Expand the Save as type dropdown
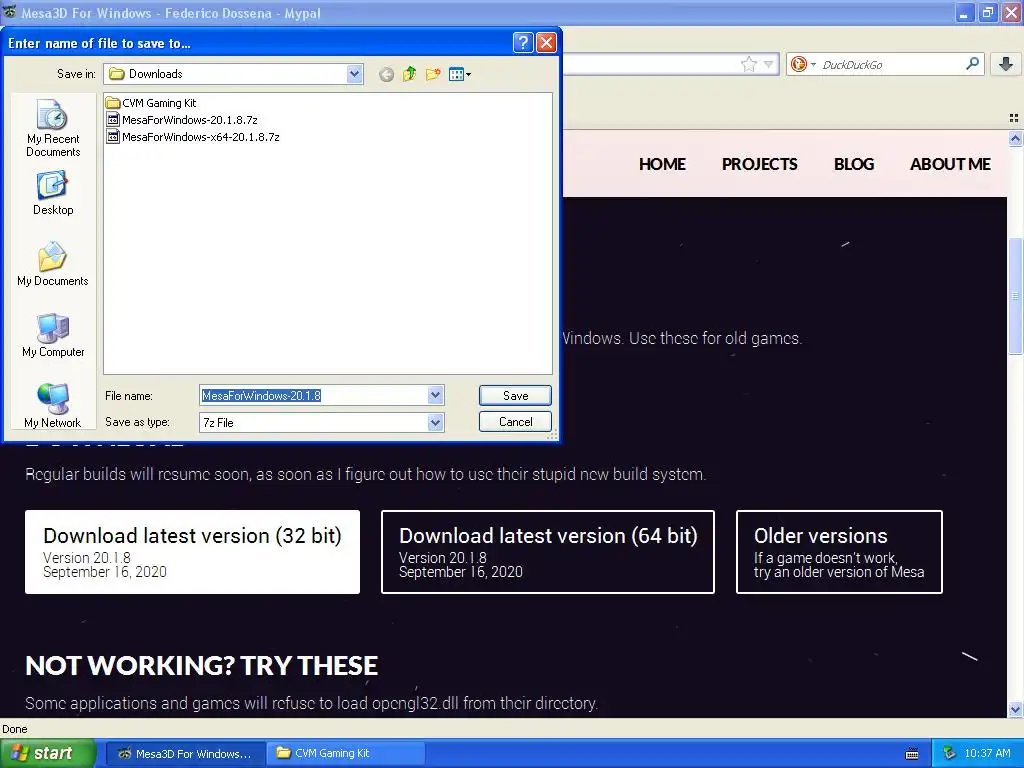 [436, 423]
